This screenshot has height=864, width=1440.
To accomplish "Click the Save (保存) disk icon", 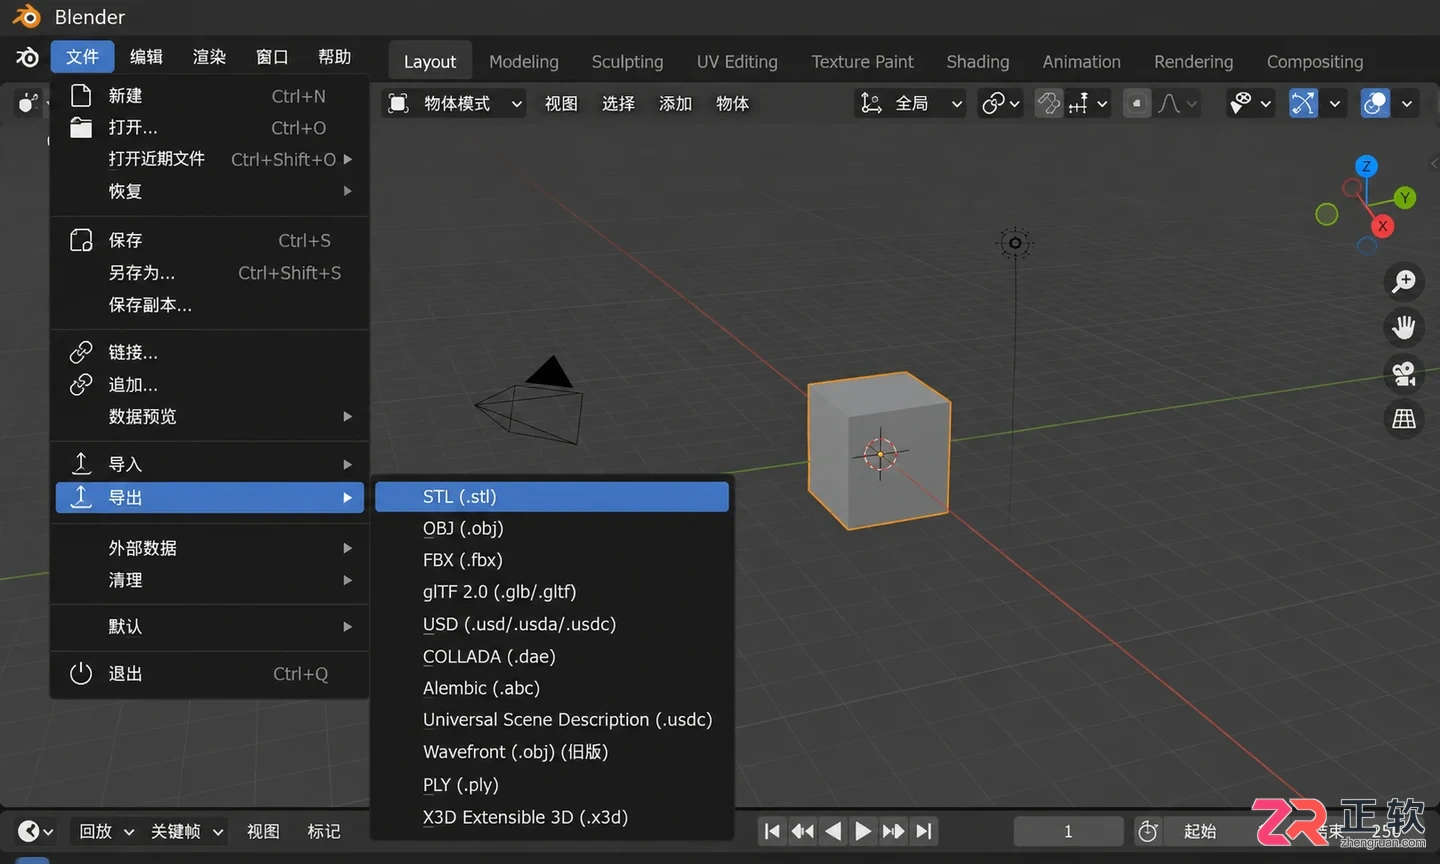I will point(81,240).
